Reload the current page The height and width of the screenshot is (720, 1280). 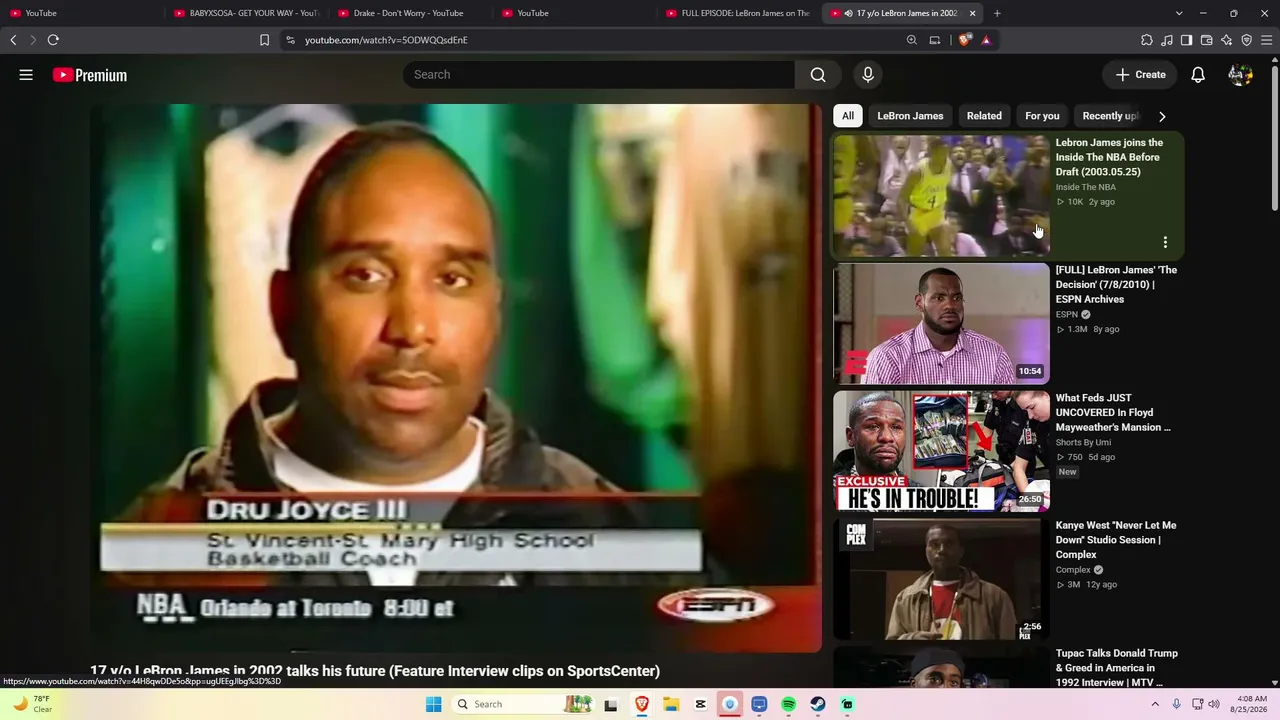click(x=53, y=40)
